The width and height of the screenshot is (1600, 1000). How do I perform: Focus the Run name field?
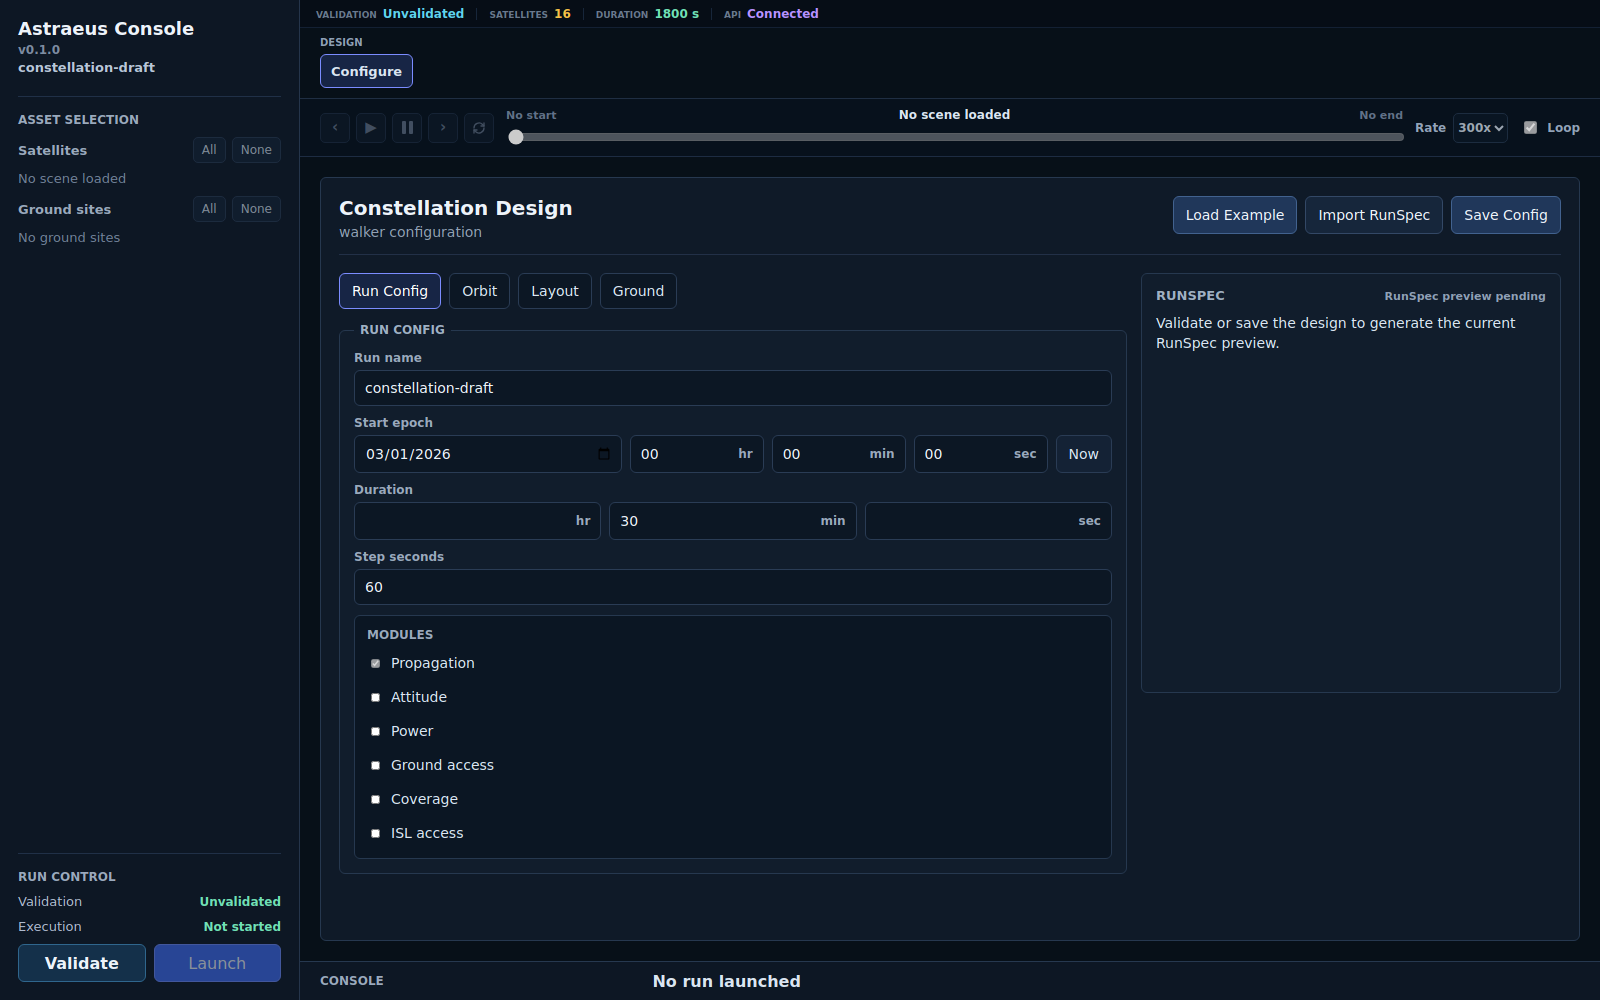733,388
